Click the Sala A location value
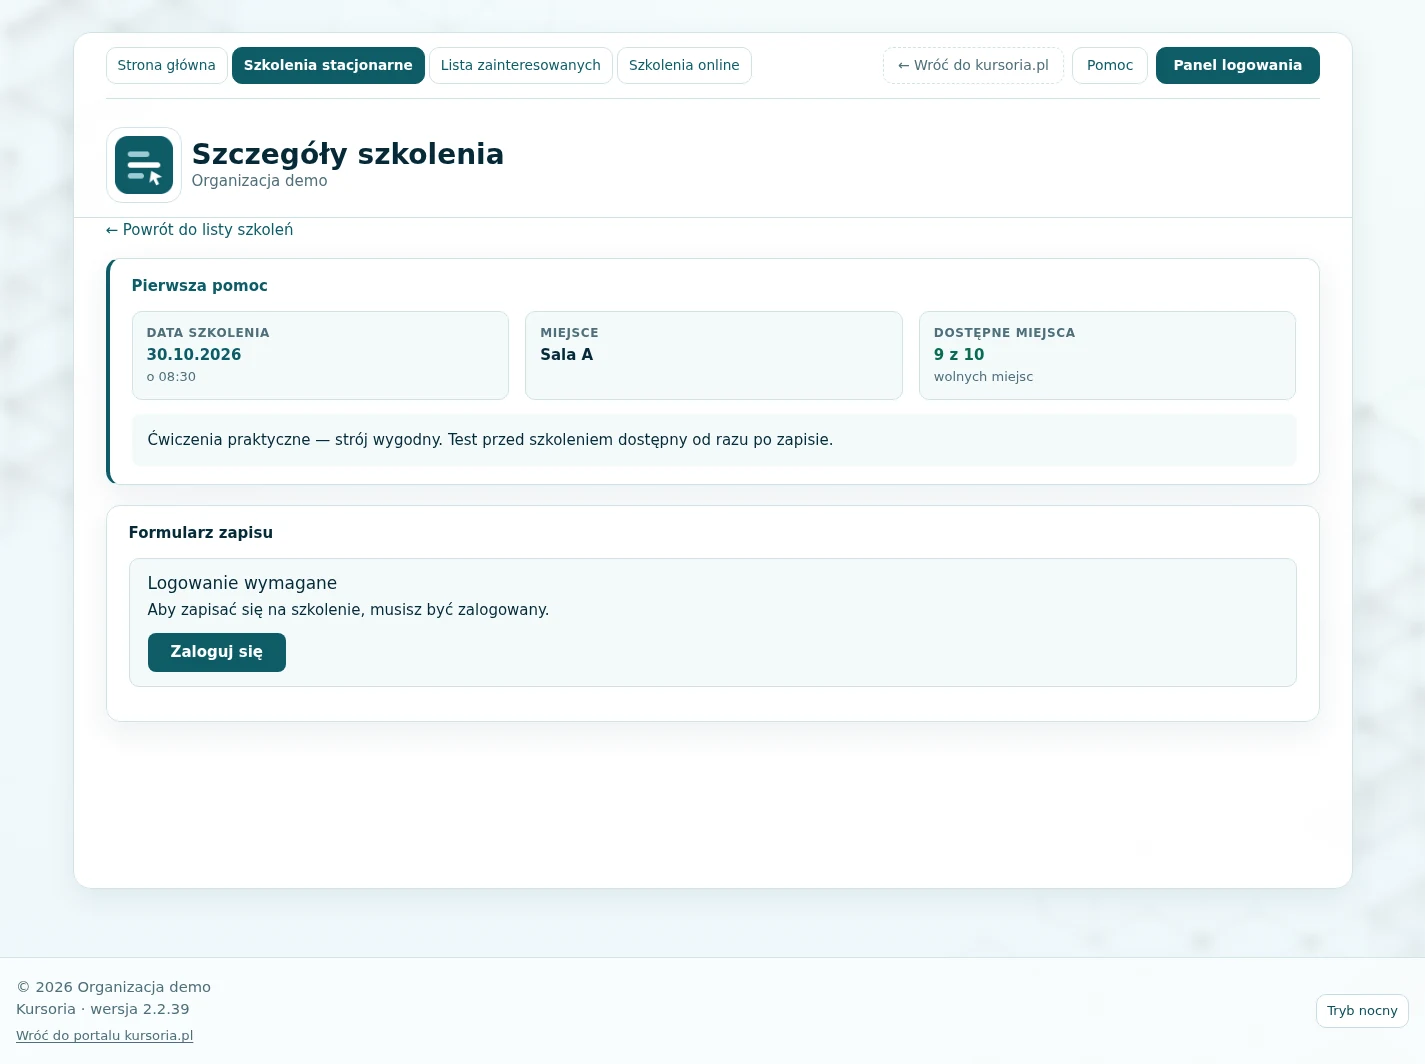1425x1064 pixels. [567, 354]
